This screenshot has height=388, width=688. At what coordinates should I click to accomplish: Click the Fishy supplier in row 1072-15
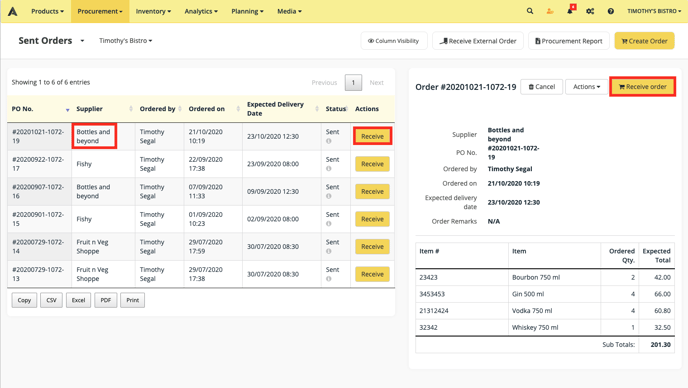point(84,219)
